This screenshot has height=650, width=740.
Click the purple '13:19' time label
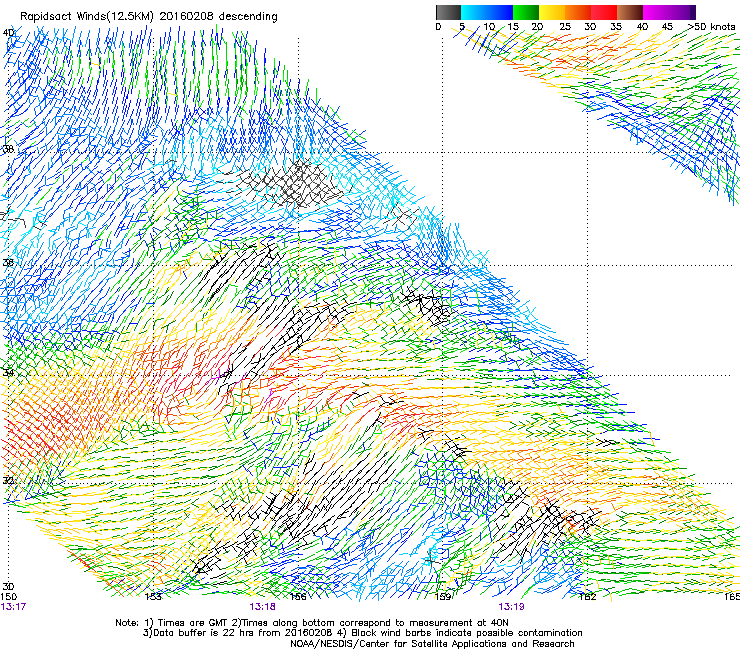coord(511,607)
